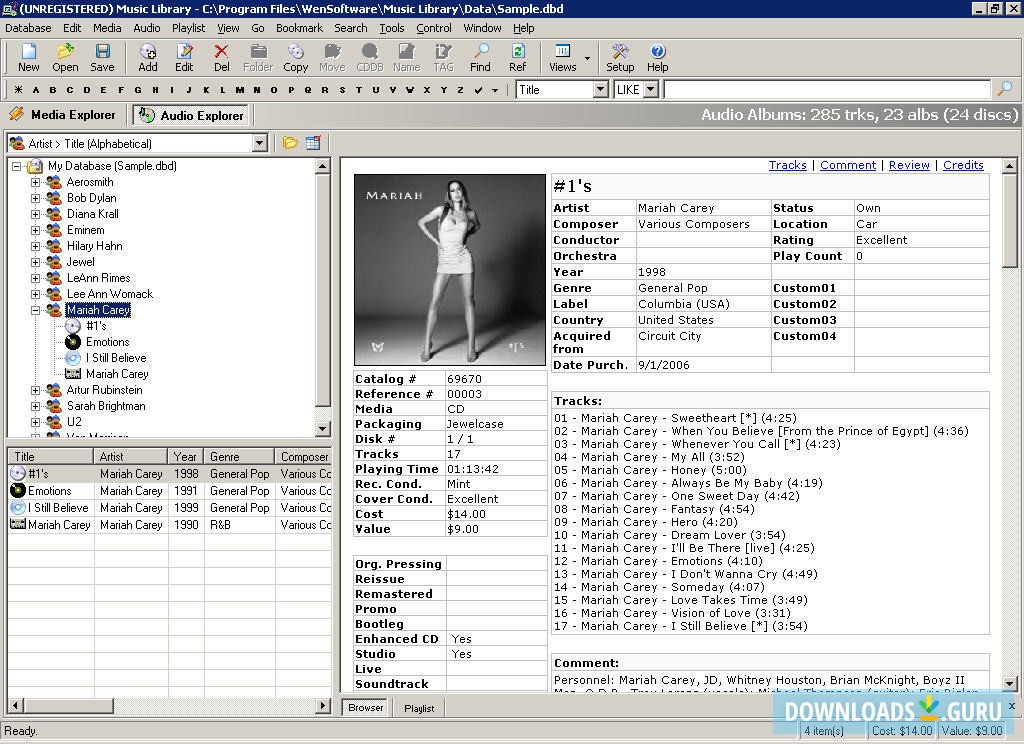
Task: Click right arrow of album list scrollbar
Action: tap(323, 705)
